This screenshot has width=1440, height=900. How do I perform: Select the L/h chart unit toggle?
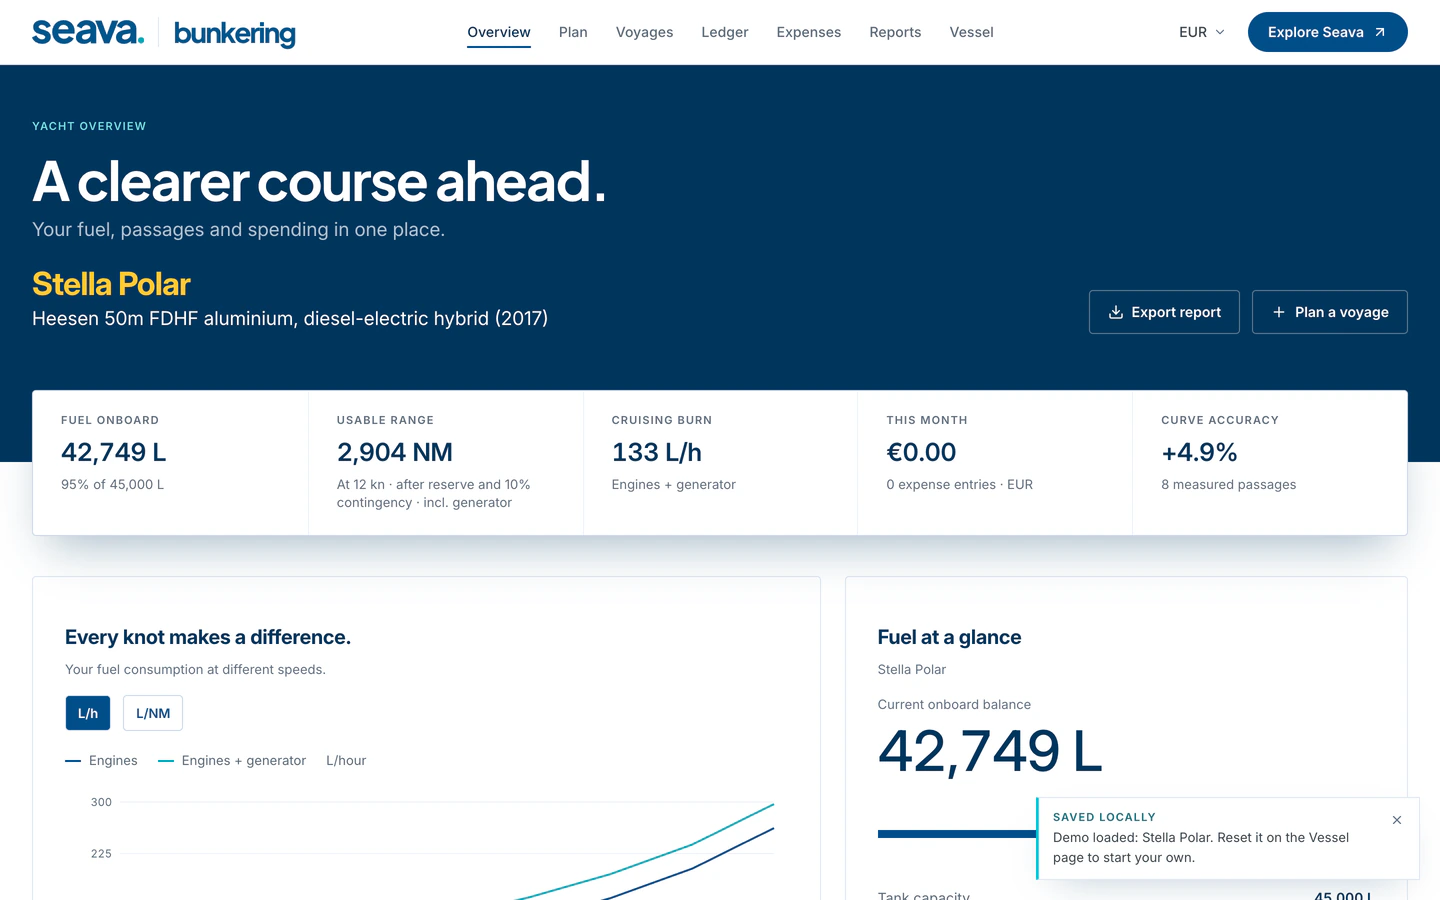point(88,713)
